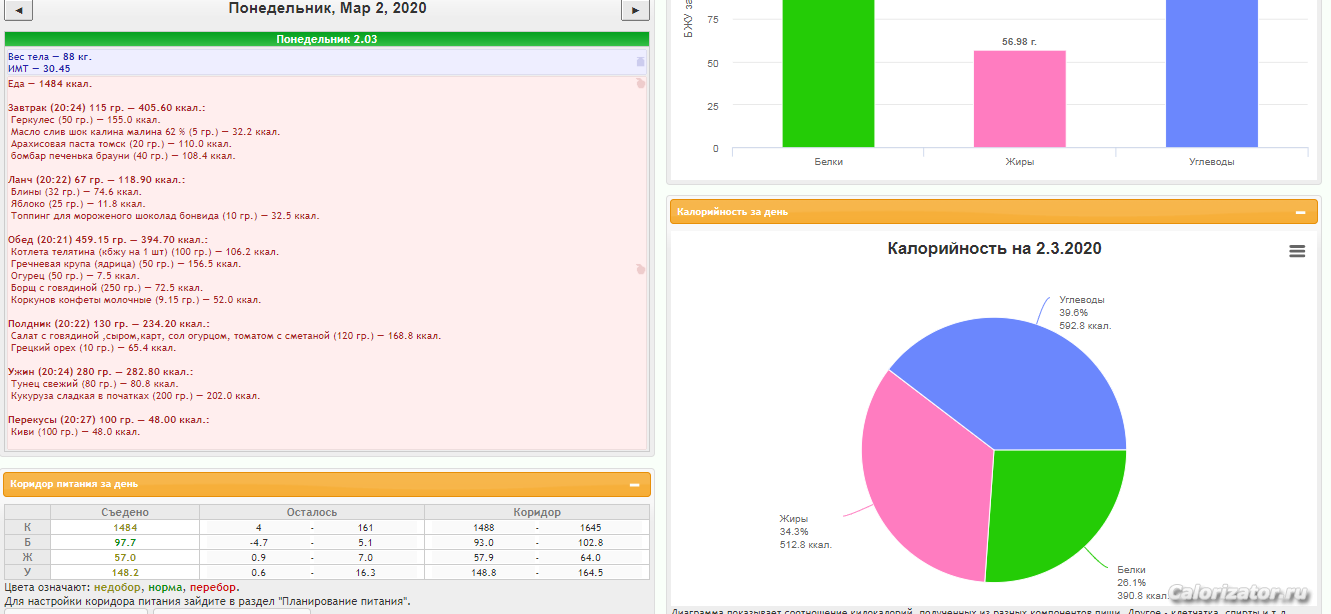The width and height of the screenshot is (1331, 614).
Task: Click the Съедено calories value 1484
Action: pos(125,527)
